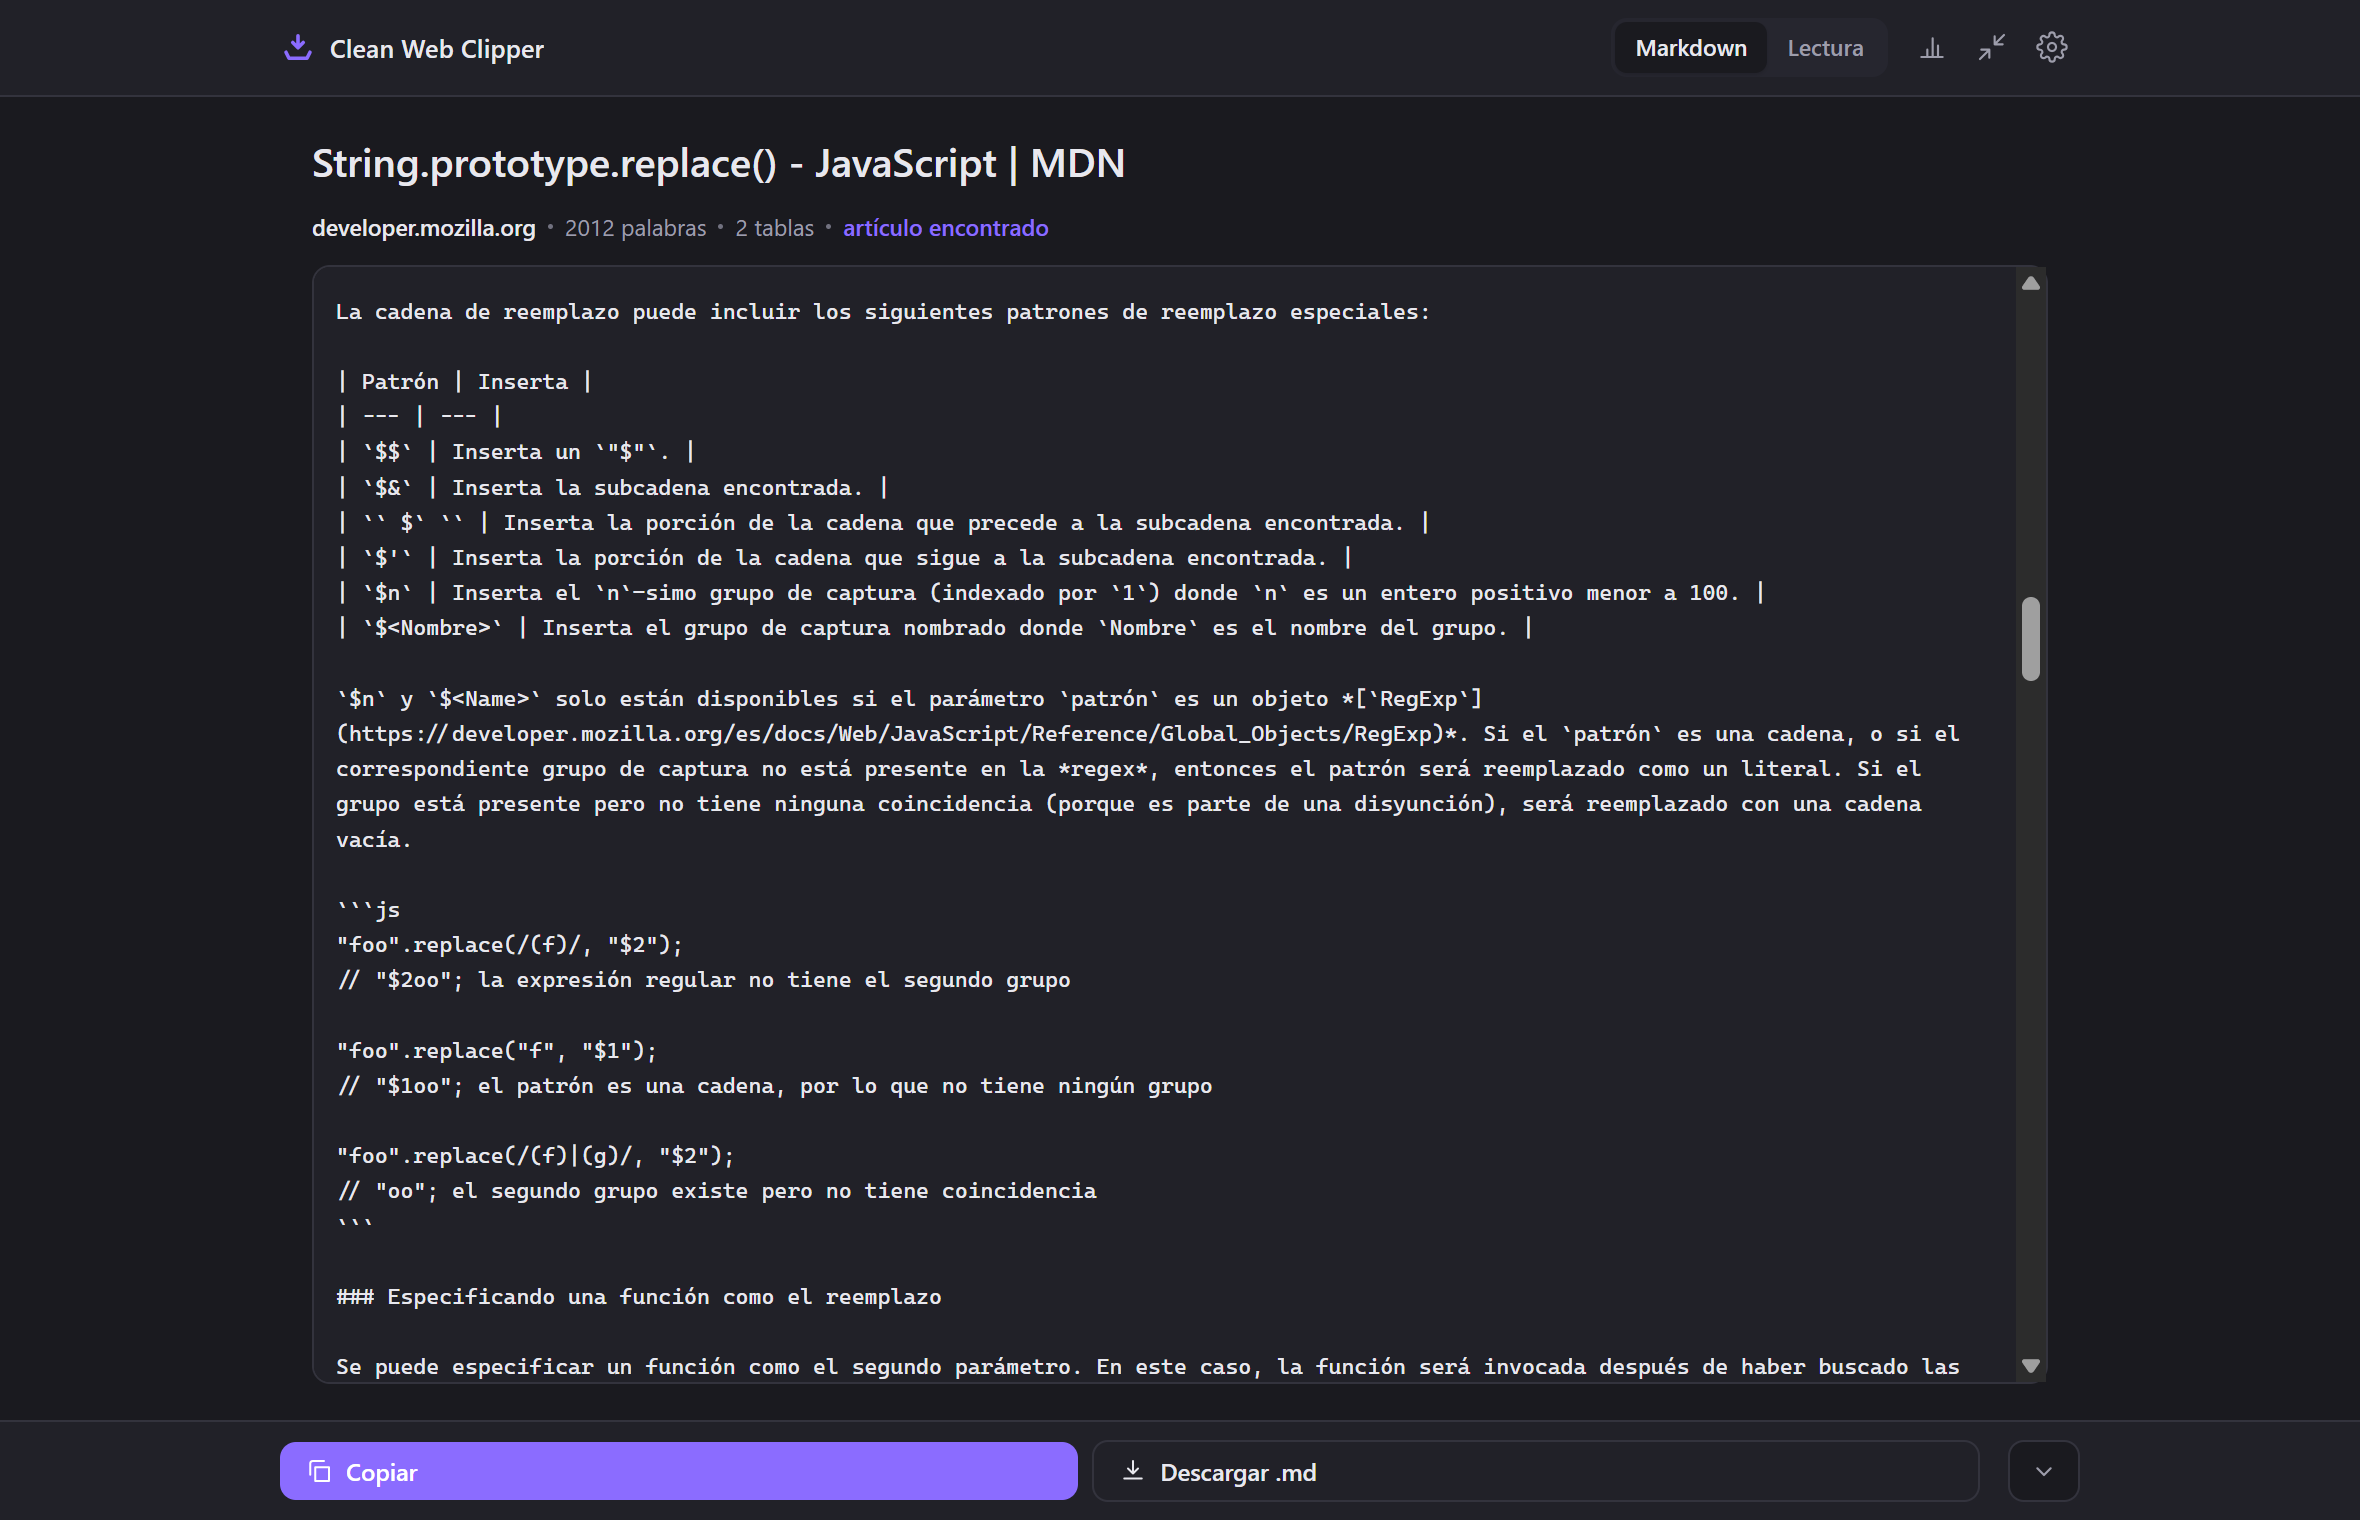Expand the download options chevron dropdown
2360x1520 pixels.
point(2043,1471)
